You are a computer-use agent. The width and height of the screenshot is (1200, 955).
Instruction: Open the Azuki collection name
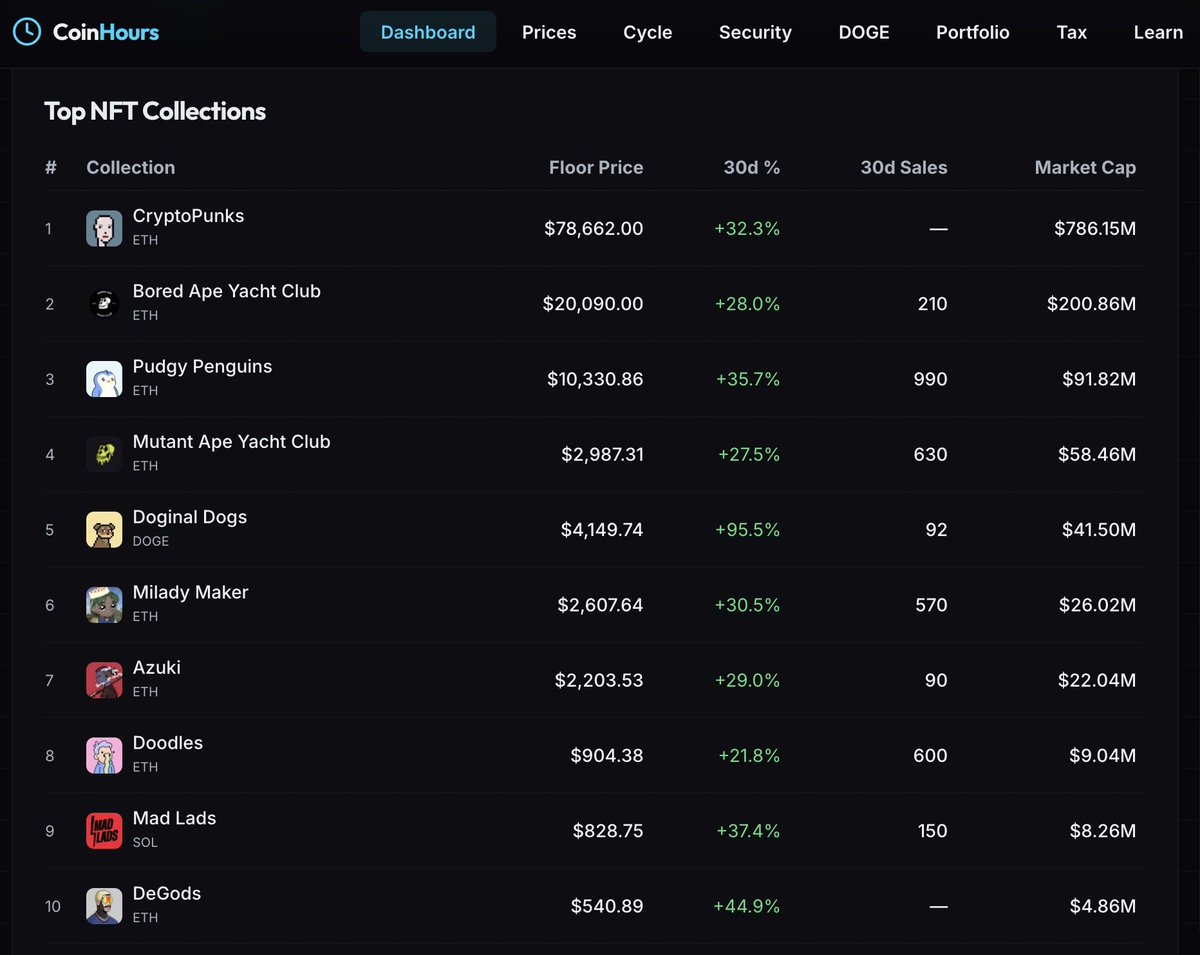157,667
